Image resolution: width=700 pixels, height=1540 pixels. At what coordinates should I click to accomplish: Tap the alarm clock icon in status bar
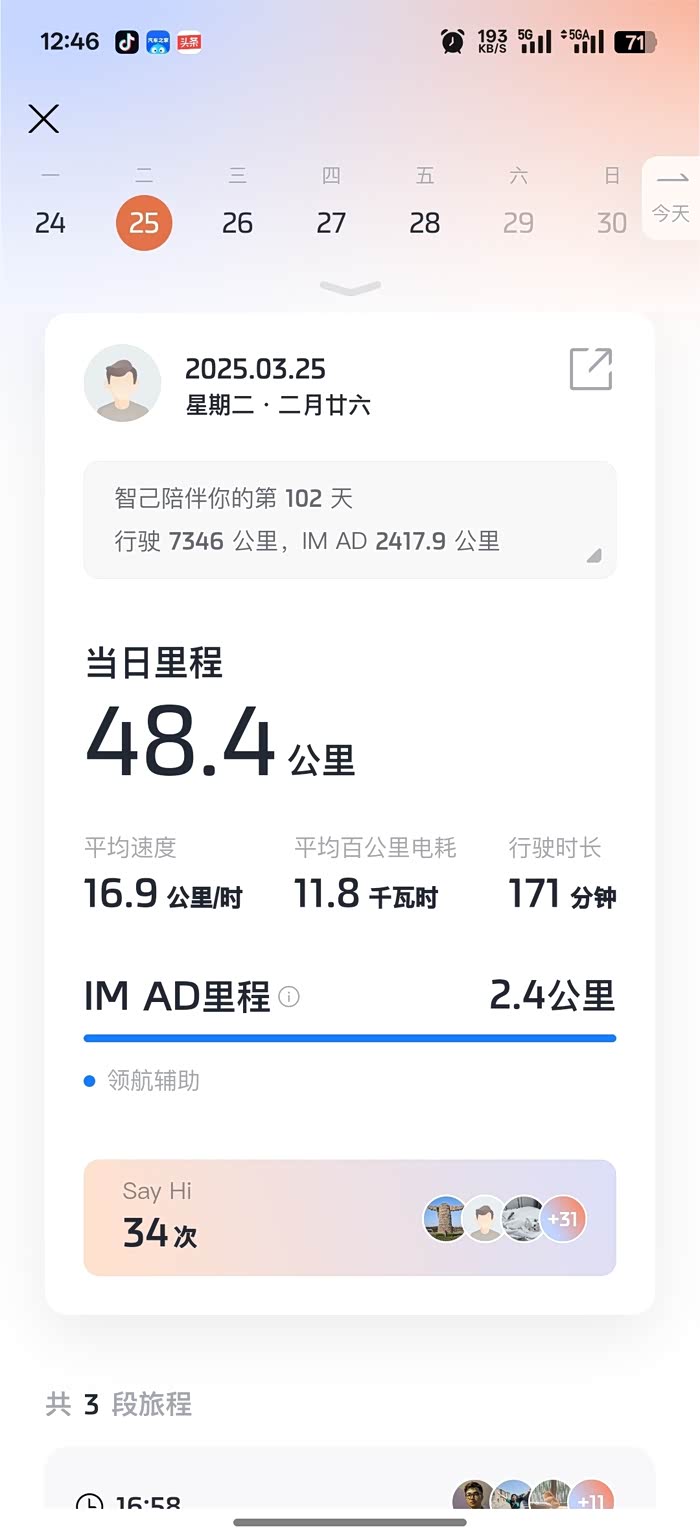click(453, 42)
